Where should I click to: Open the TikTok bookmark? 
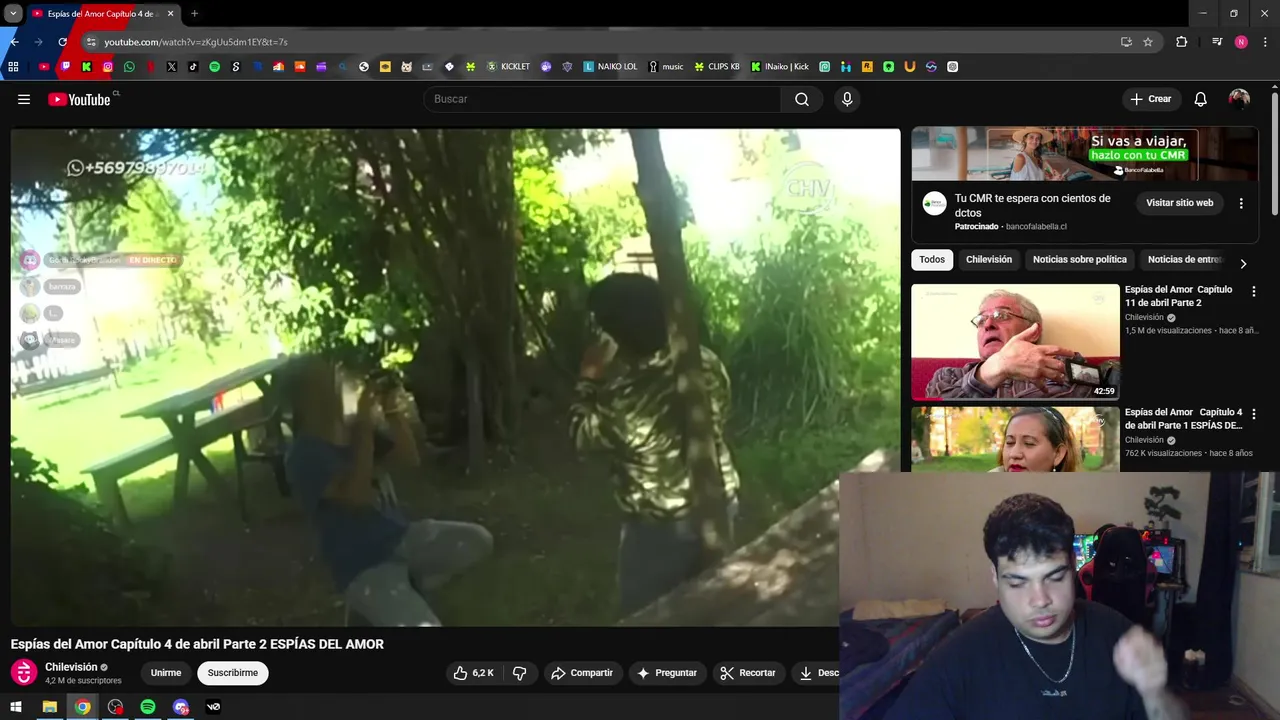(x=193, y=67)
